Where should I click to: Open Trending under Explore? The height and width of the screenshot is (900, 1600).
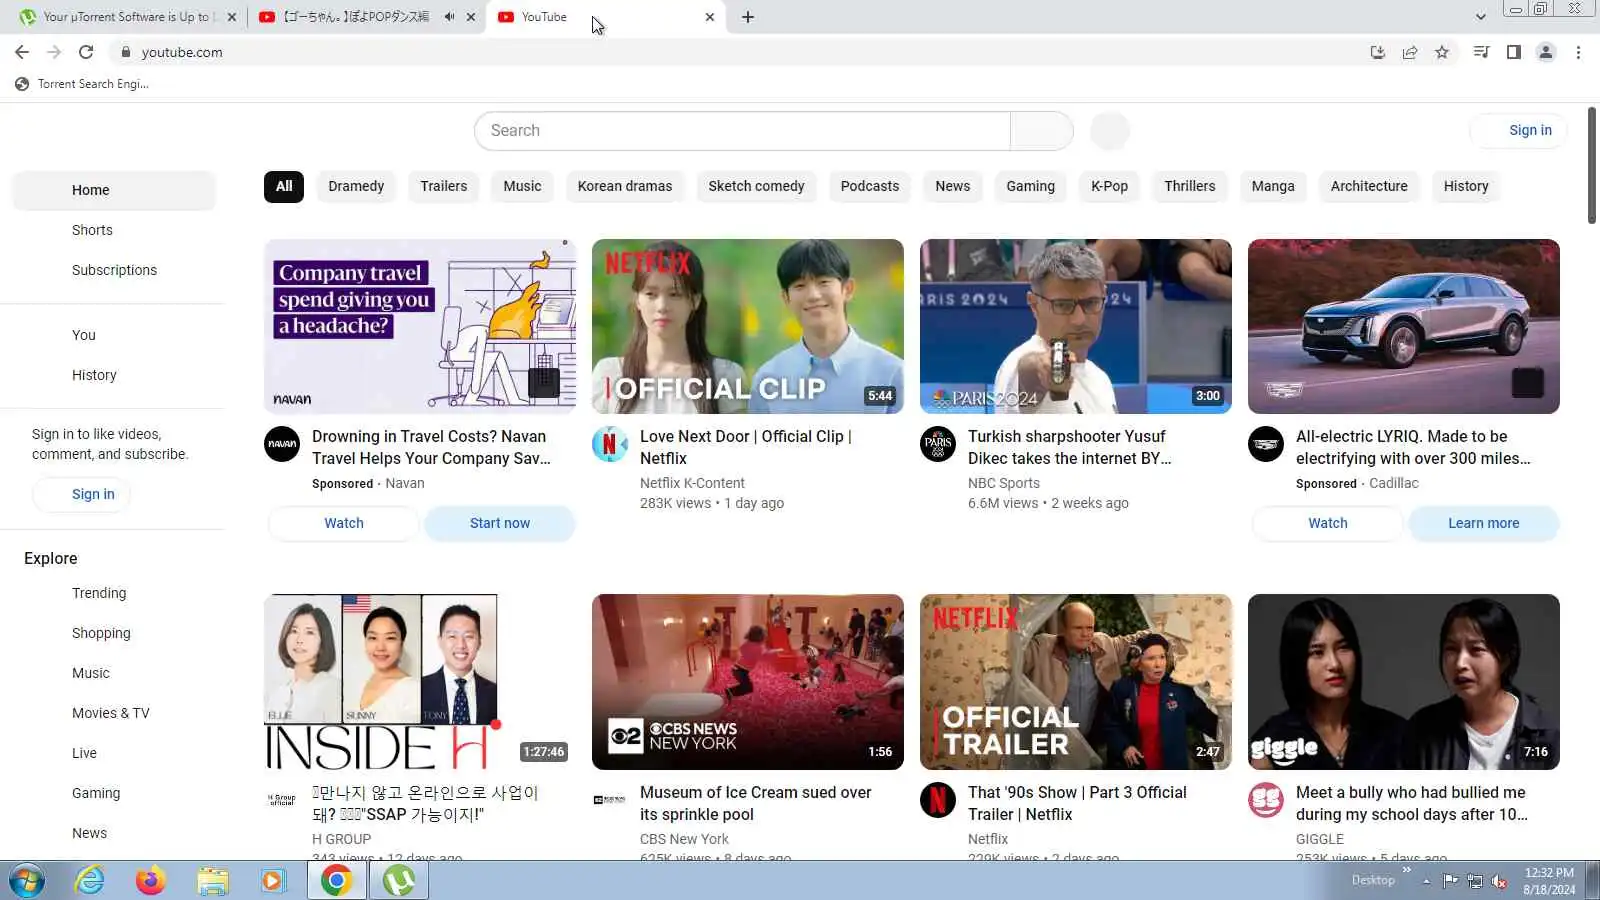click(x=114, y=593)
